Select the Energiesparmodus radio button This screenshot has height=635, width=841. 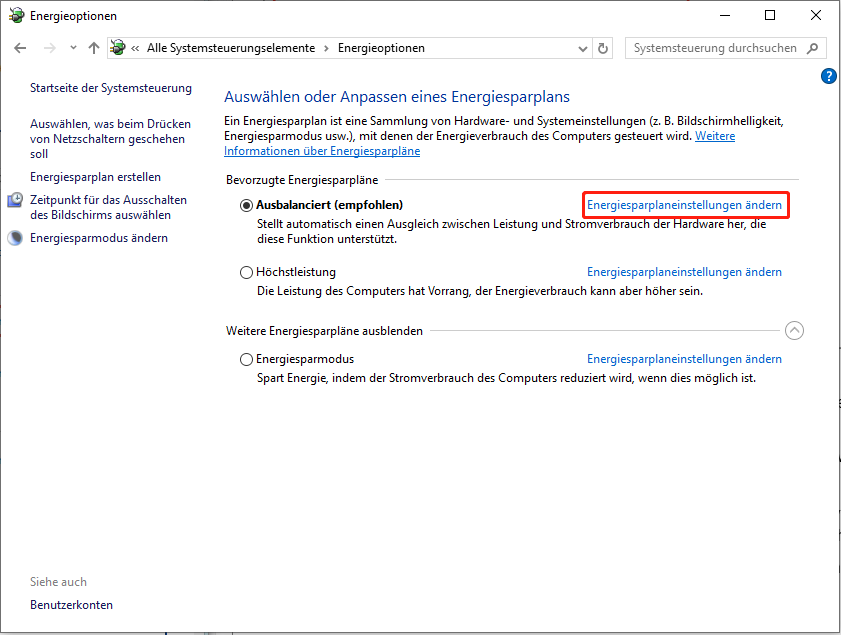click(246, 359)
